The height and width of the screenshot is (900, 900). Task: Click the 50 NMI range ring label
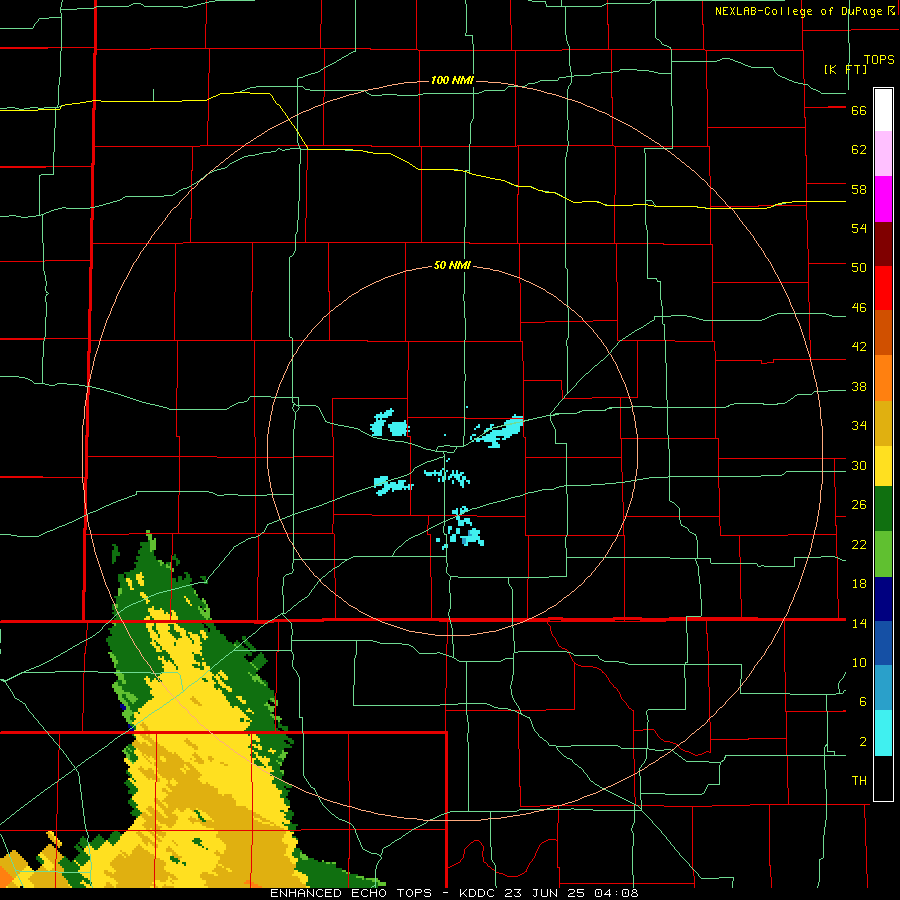[x=452, y=265]
